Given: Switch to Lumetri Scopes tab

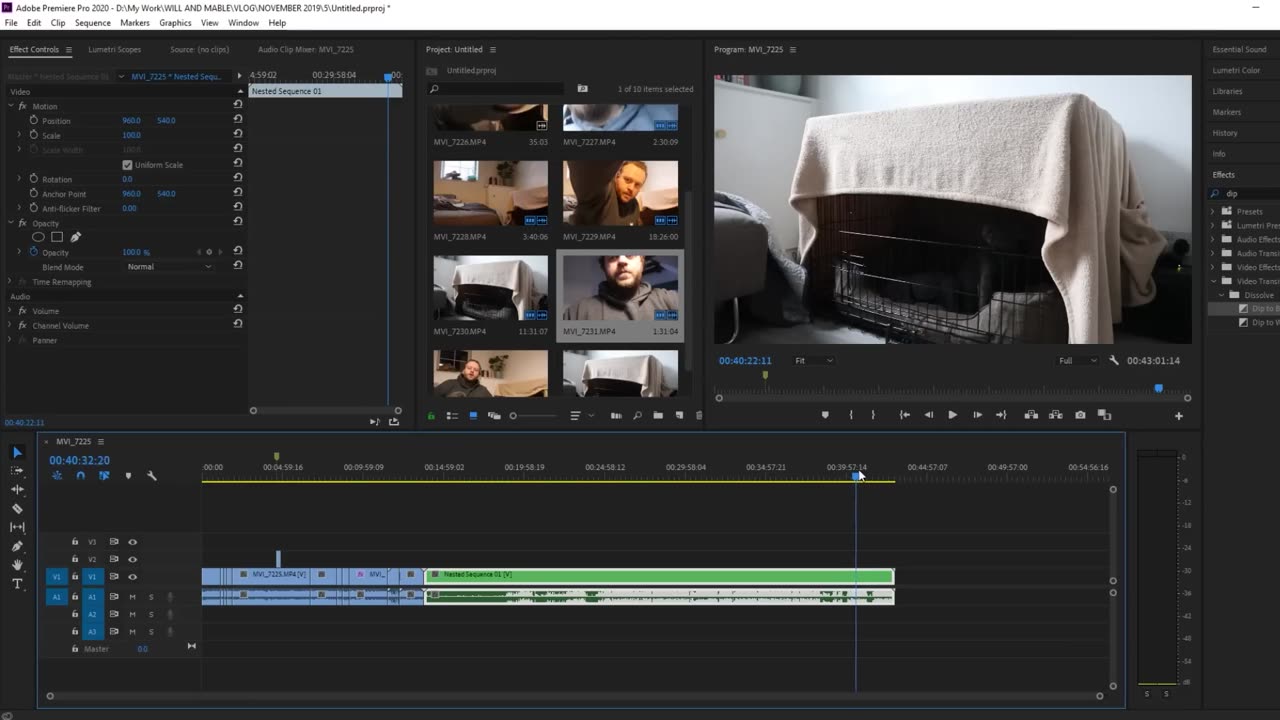Looking at the screenshot, I should click(x=114, y=49).
